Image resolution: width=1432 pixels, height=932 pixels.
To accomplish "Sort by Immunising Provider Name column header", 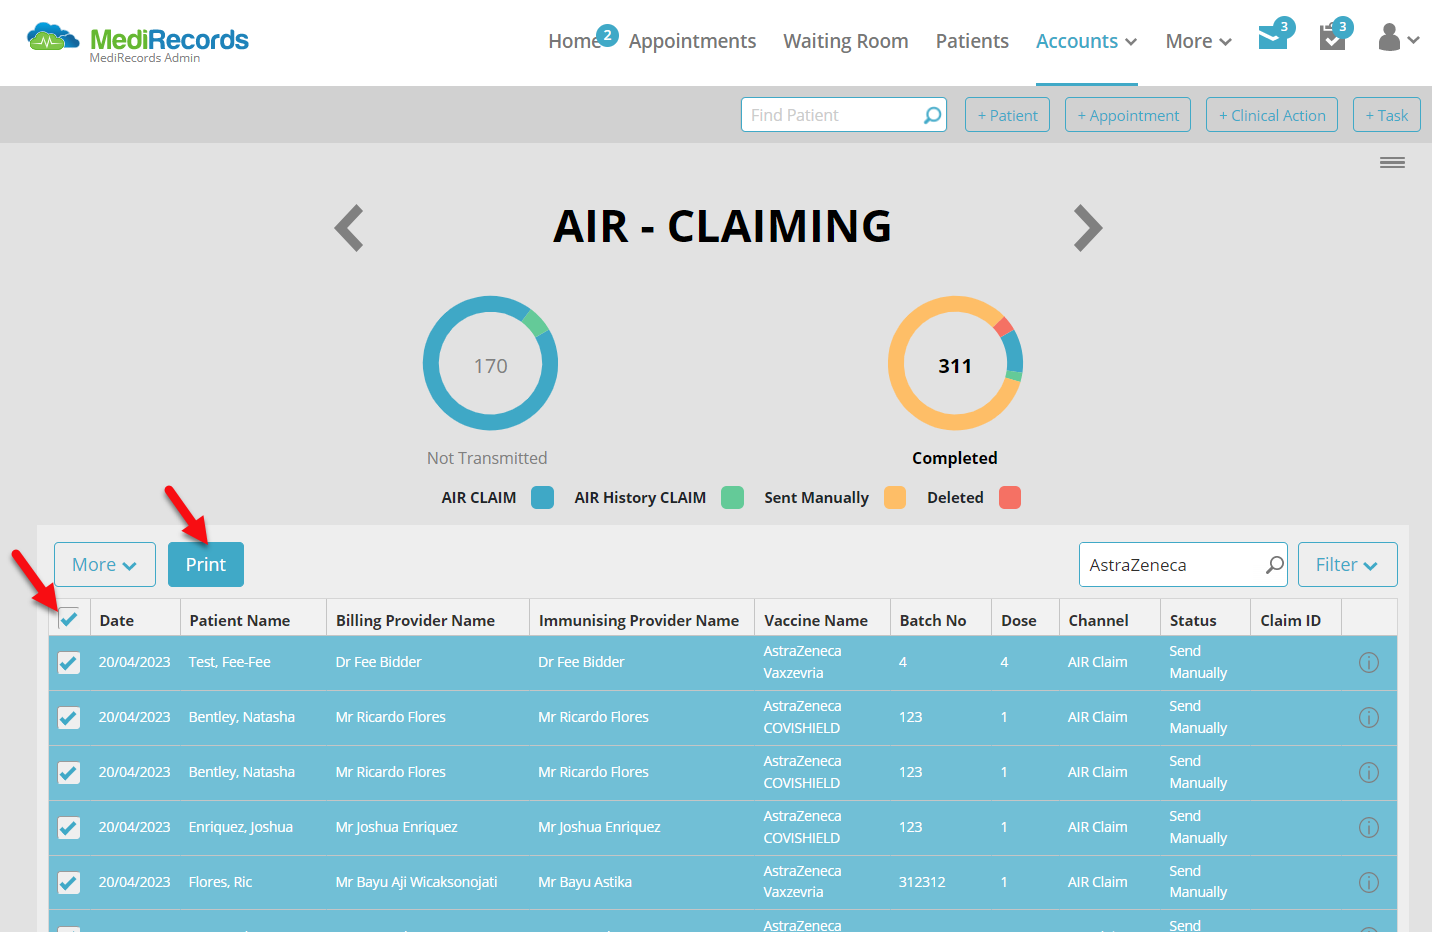I will click(639, 621).
